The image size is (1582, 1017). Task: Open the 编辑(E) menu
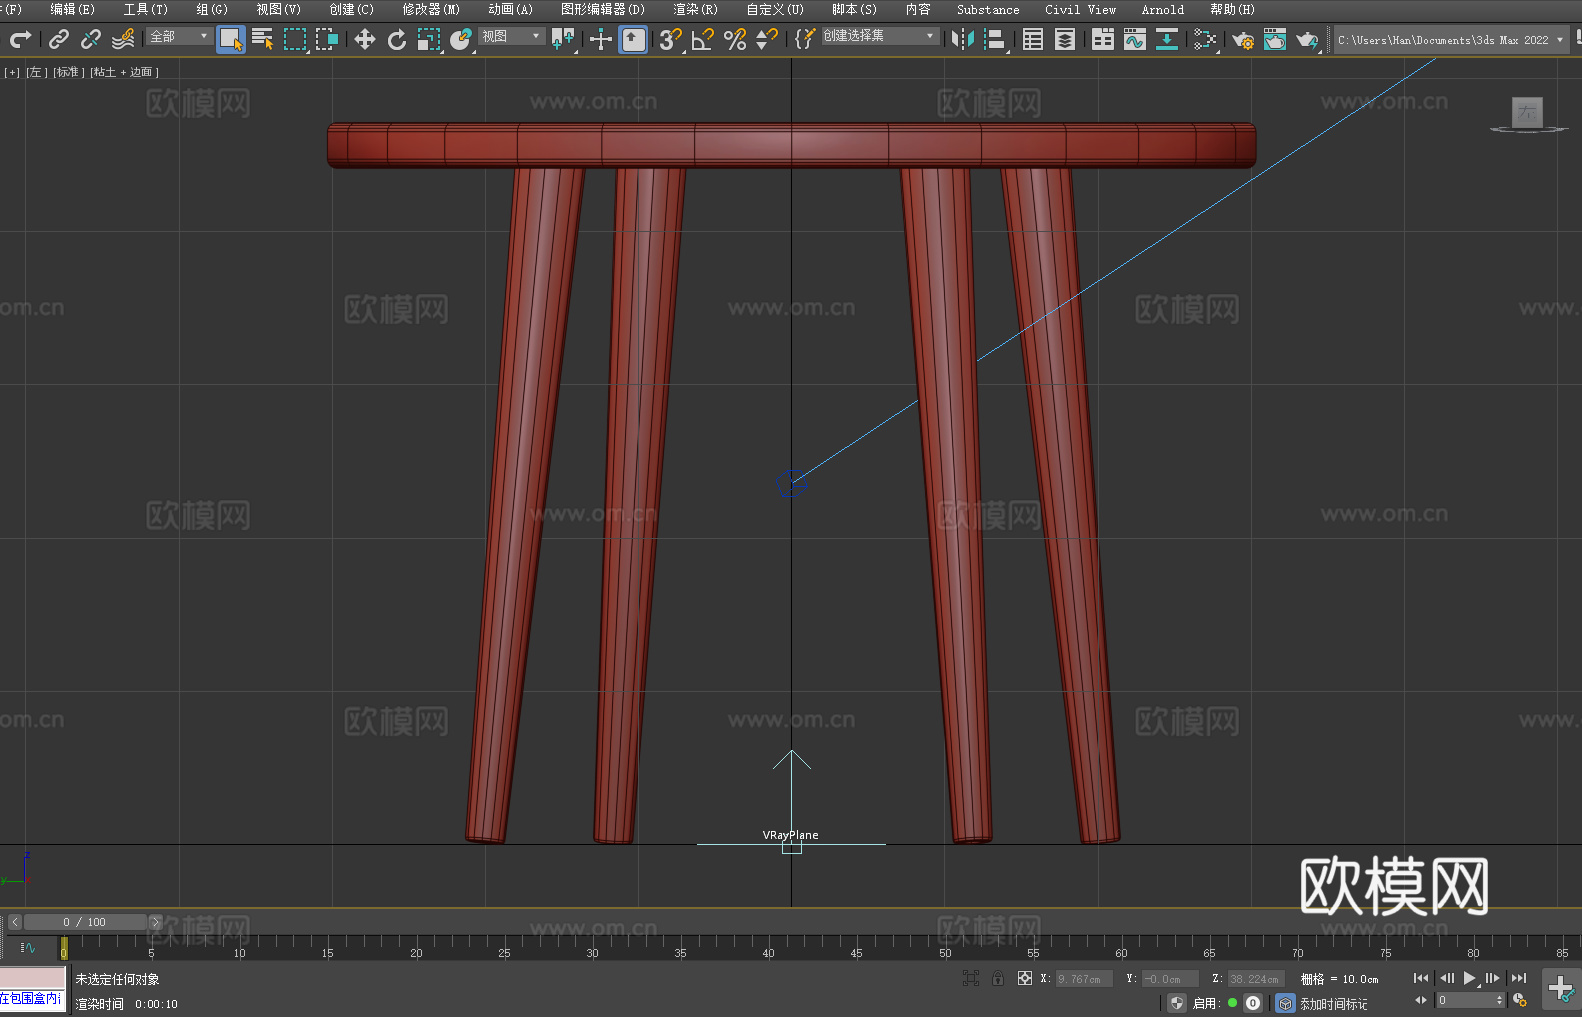(x=72, y=9)
